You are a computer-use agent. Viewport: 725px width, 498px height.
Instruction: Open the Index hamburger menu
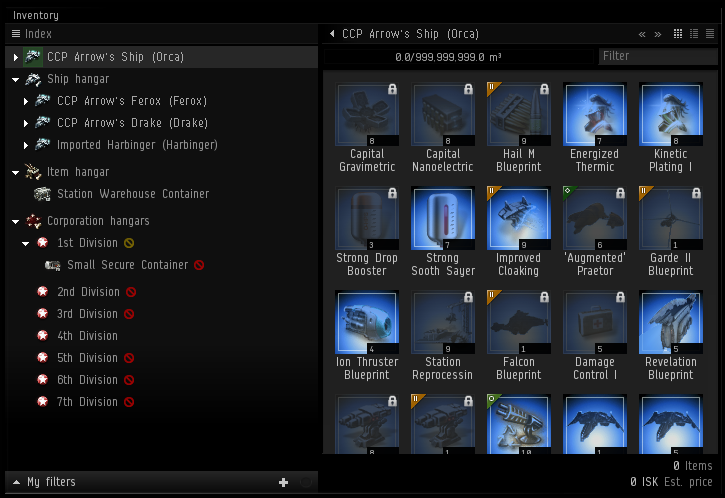[16, 34]
